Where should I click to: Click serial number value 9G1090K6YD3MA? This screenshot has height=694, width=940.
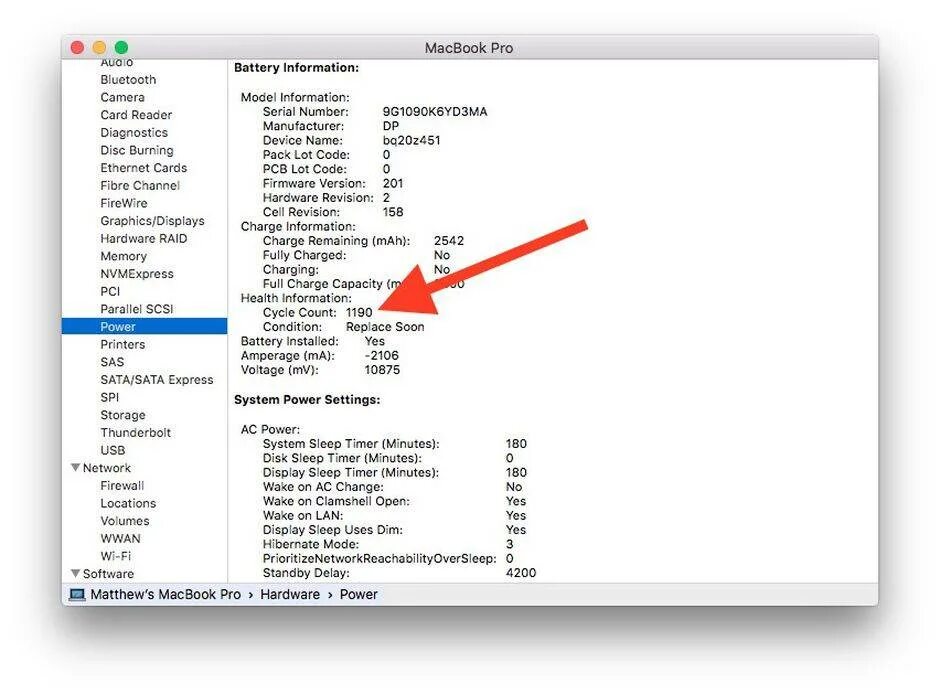(435, 111)
